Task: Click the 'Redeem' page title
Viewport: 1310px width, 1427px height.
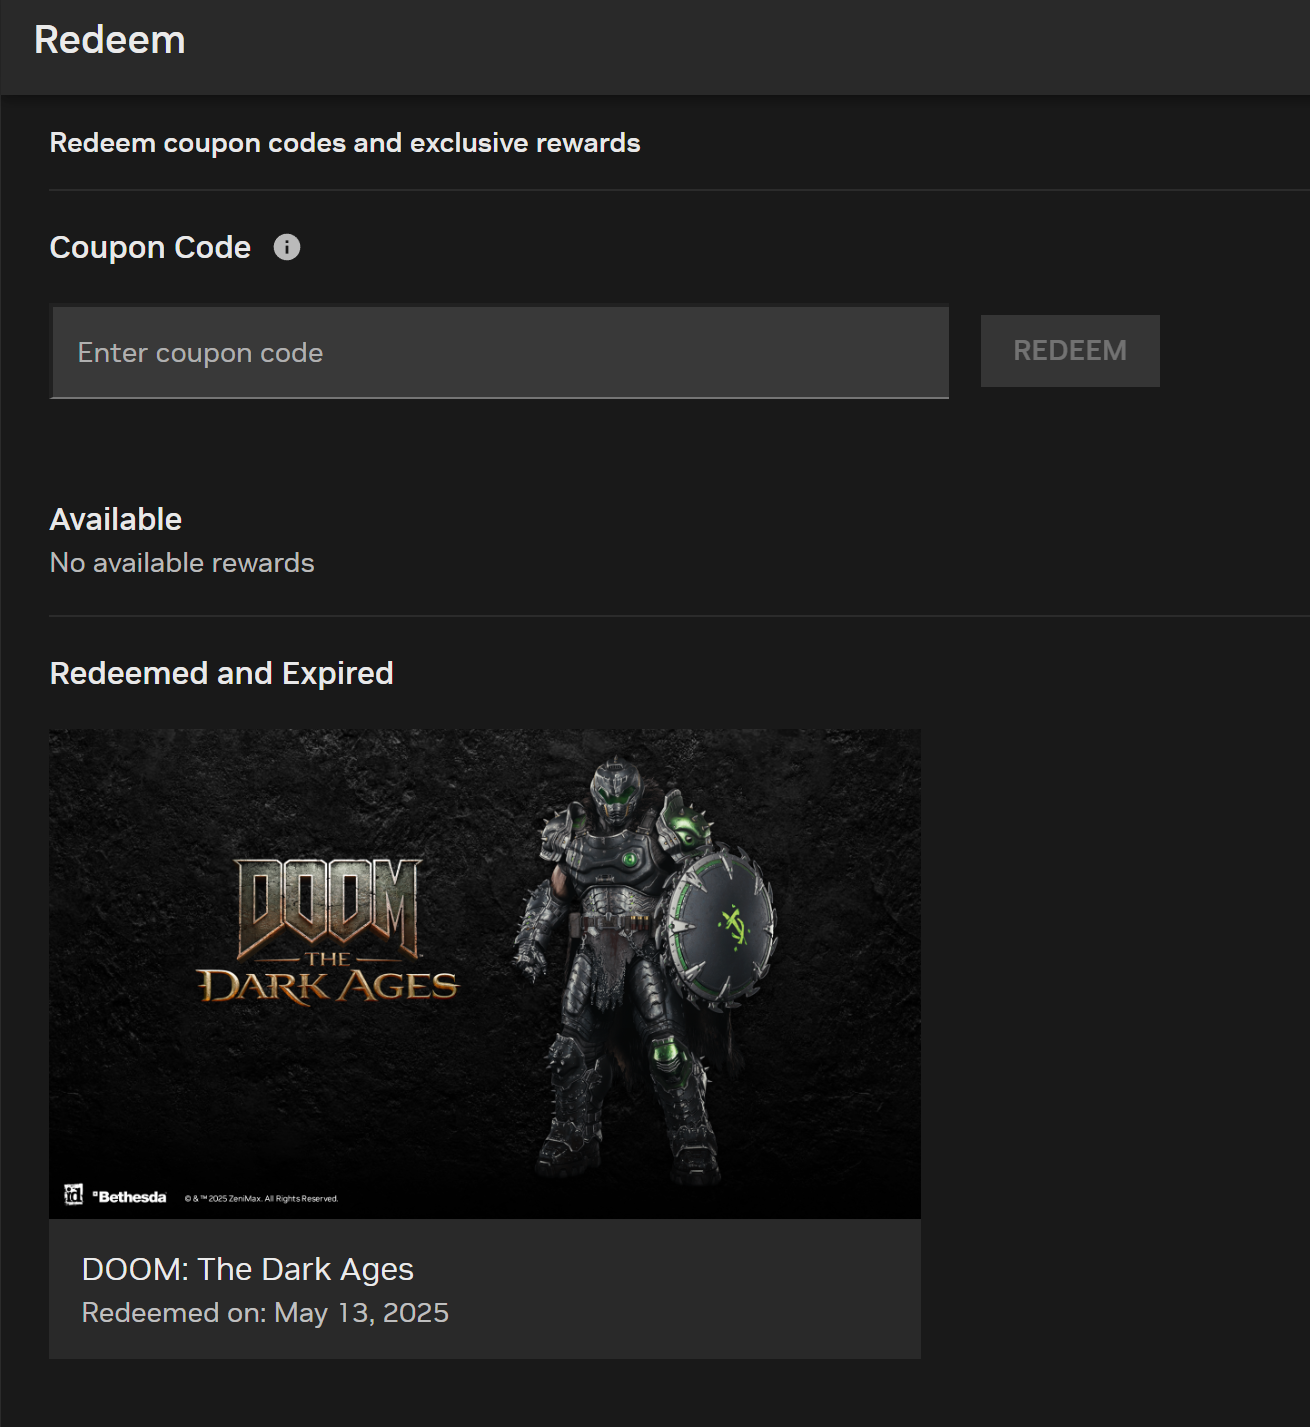Action: [110, 40]
